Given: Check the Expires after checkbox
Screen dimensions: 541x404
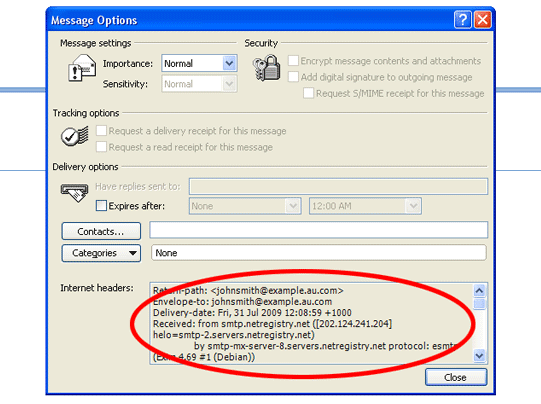Looking at the screenshot, I should pos(101,206).
